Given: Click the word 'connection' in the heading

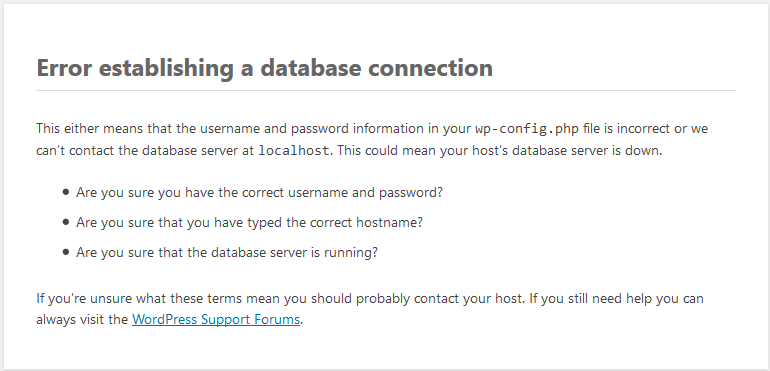Looking at the screenshot, I should click(x=430, y=68).
